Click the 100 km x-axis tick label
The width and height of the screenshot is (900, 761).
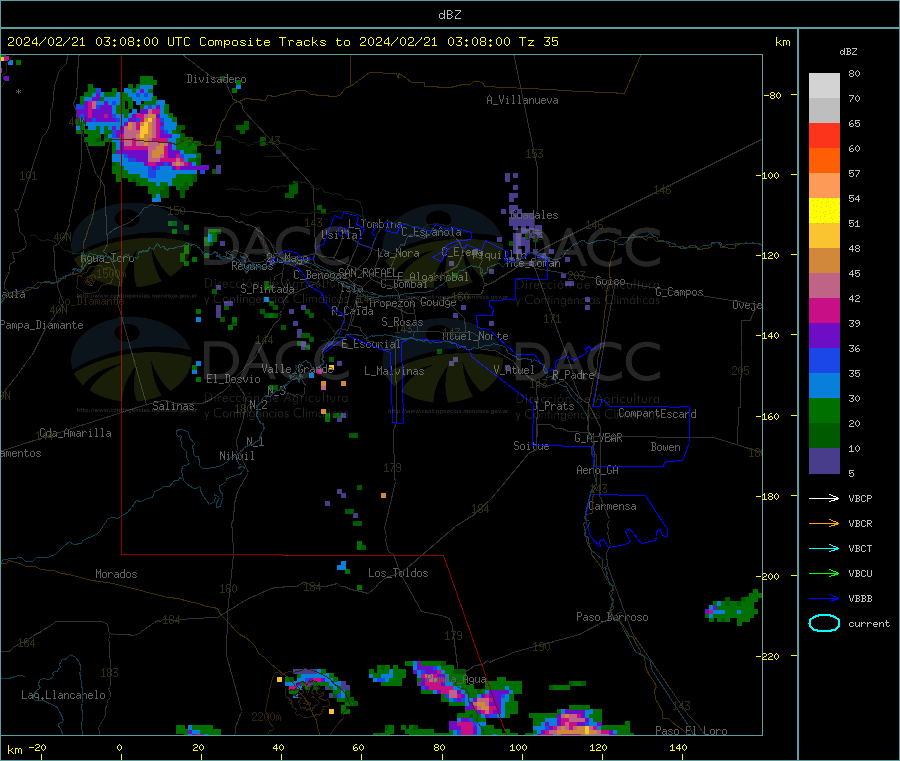point(518,747)
